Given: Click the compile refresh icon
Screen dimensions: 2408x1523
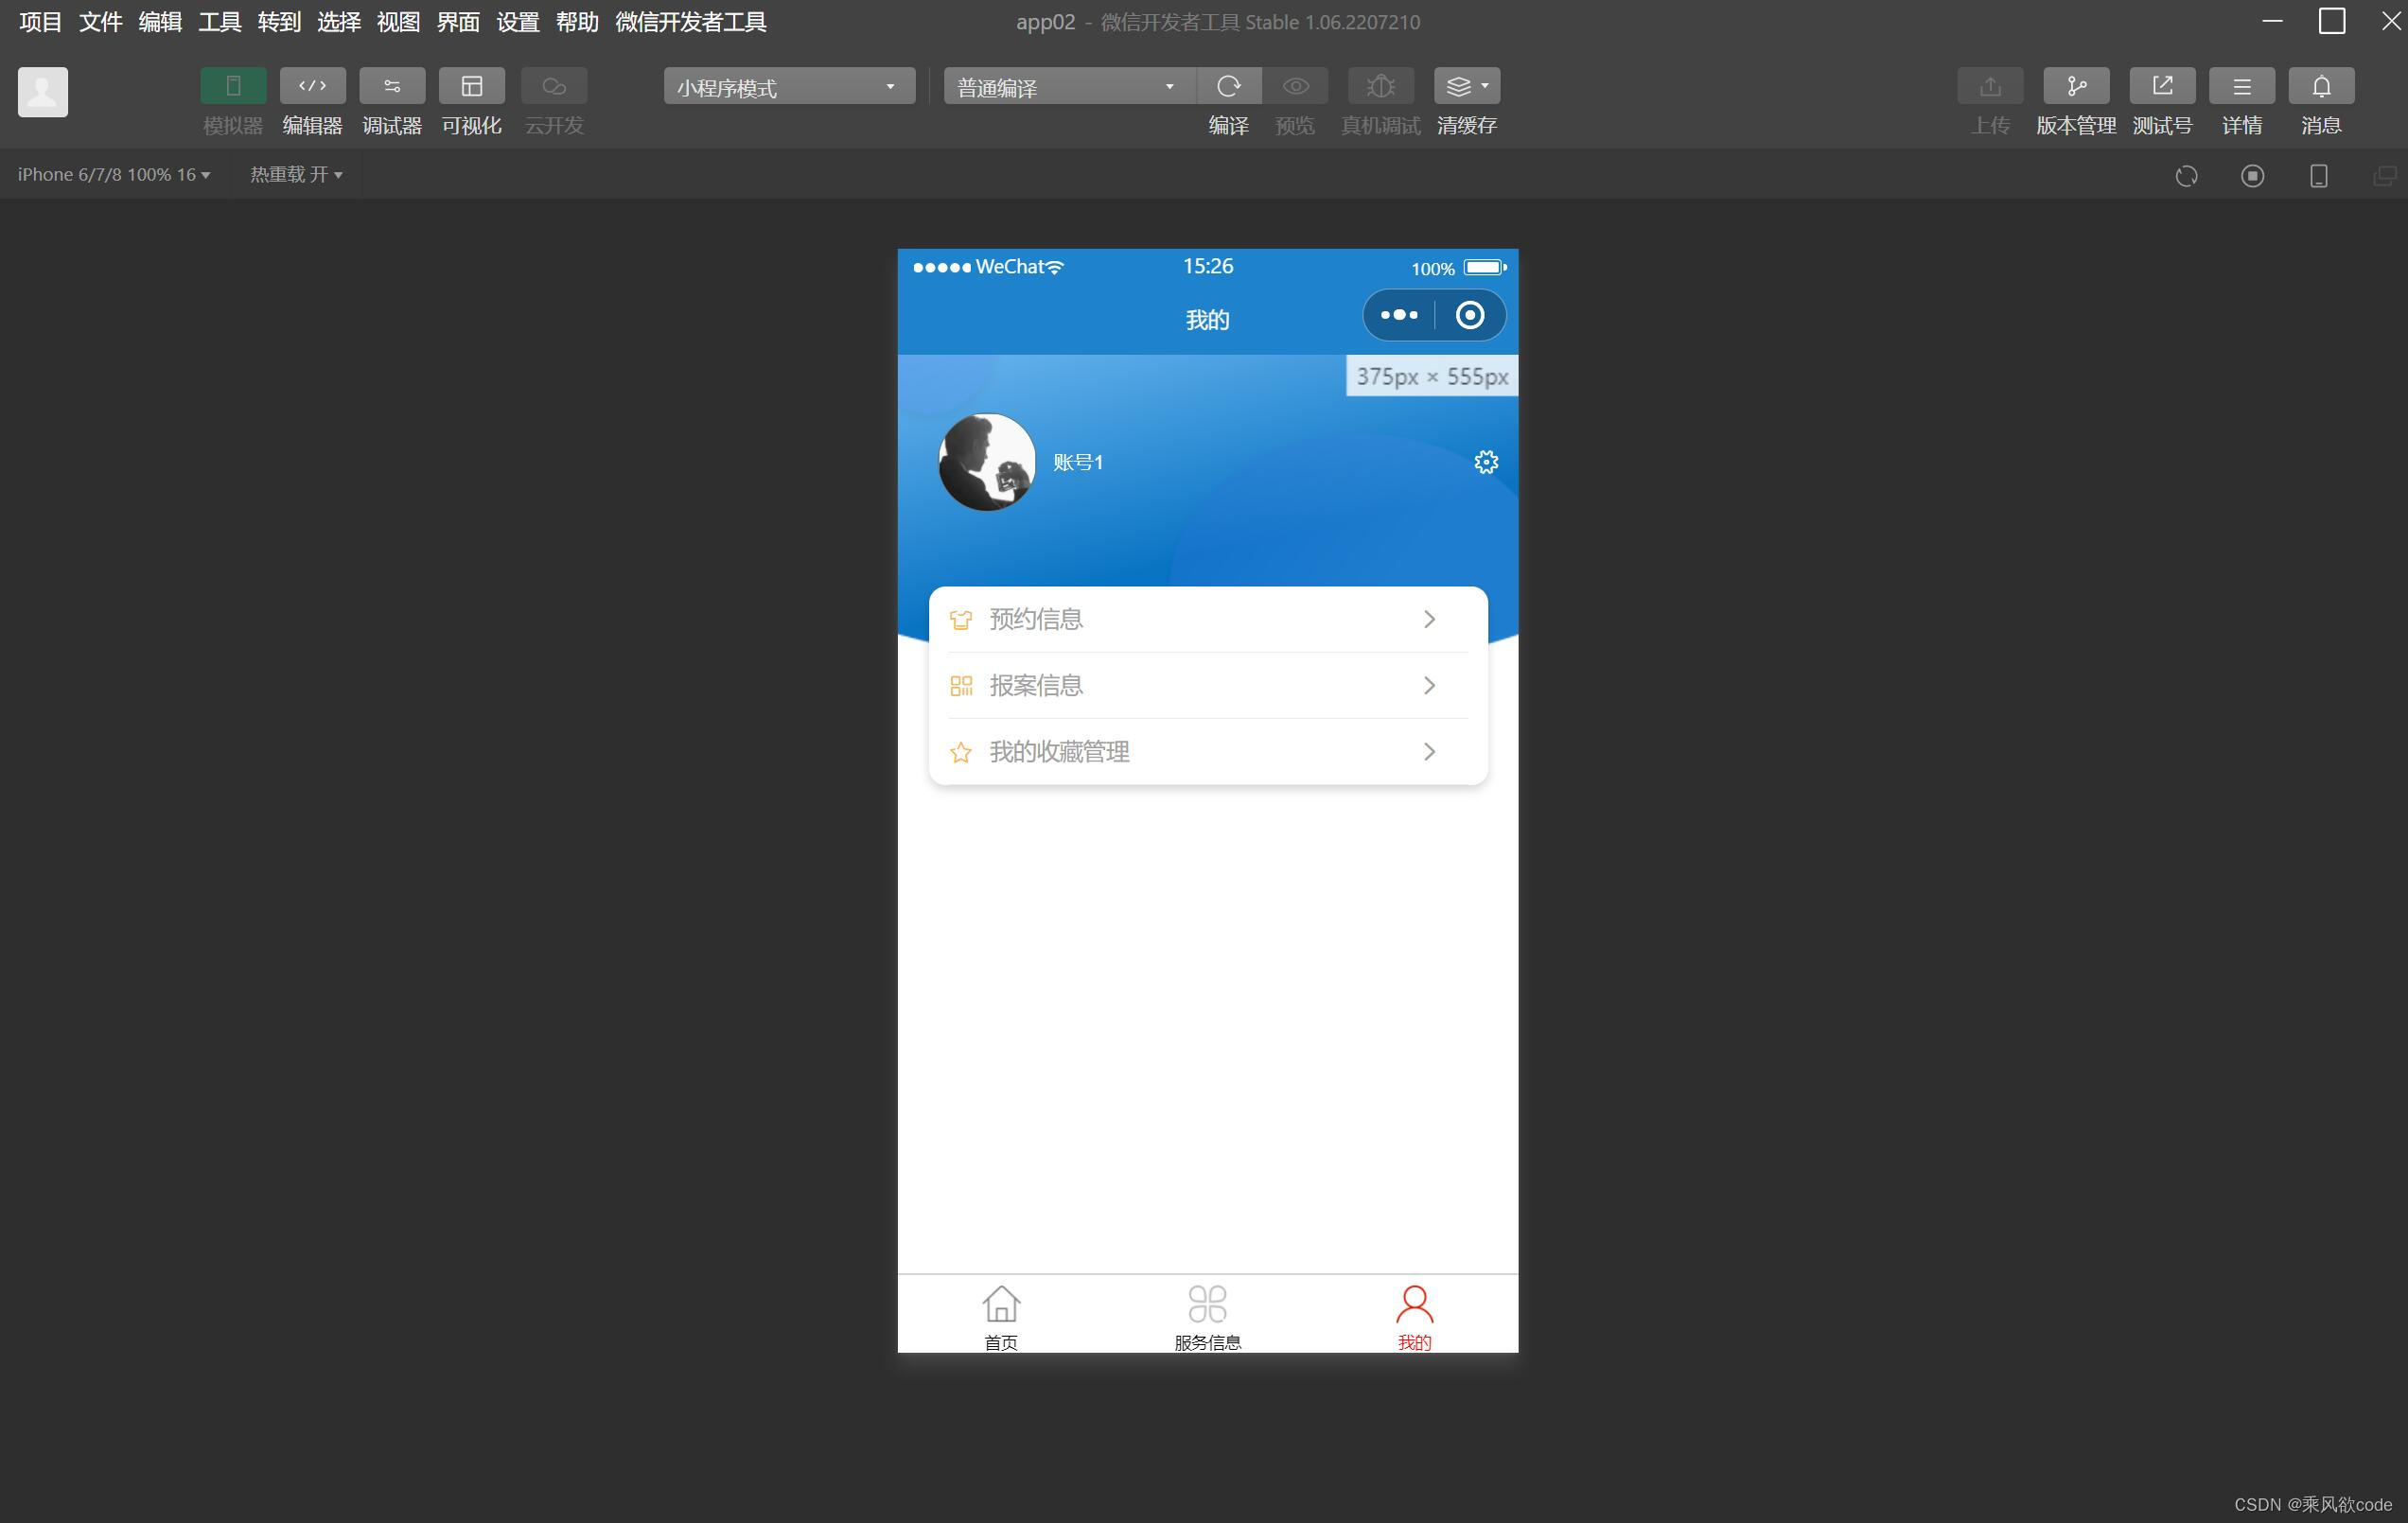Looking at the screenshot, I should [1228, 86].
